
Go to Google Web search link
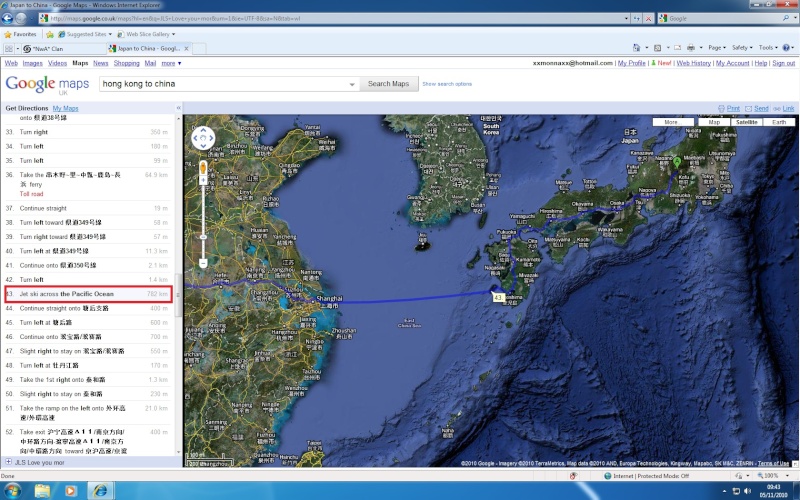click(x=11, y=63)
